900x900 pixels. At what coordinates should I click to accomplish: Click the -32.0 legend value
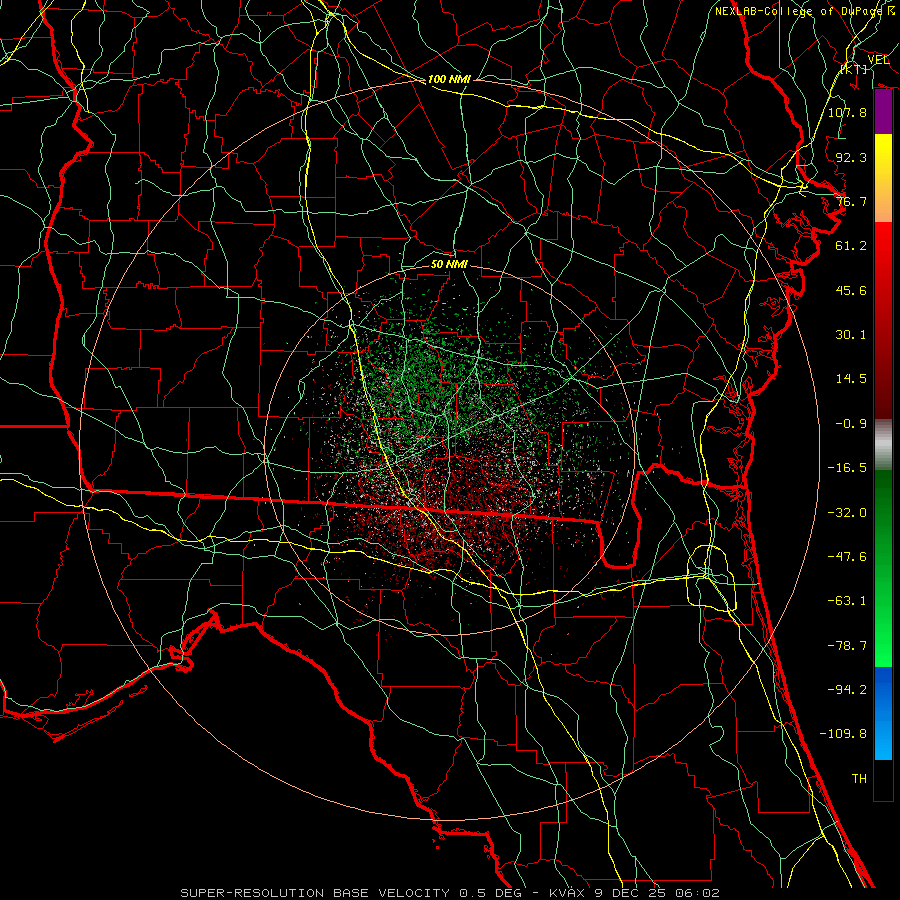pyautogui.click(x=847, y=512)
